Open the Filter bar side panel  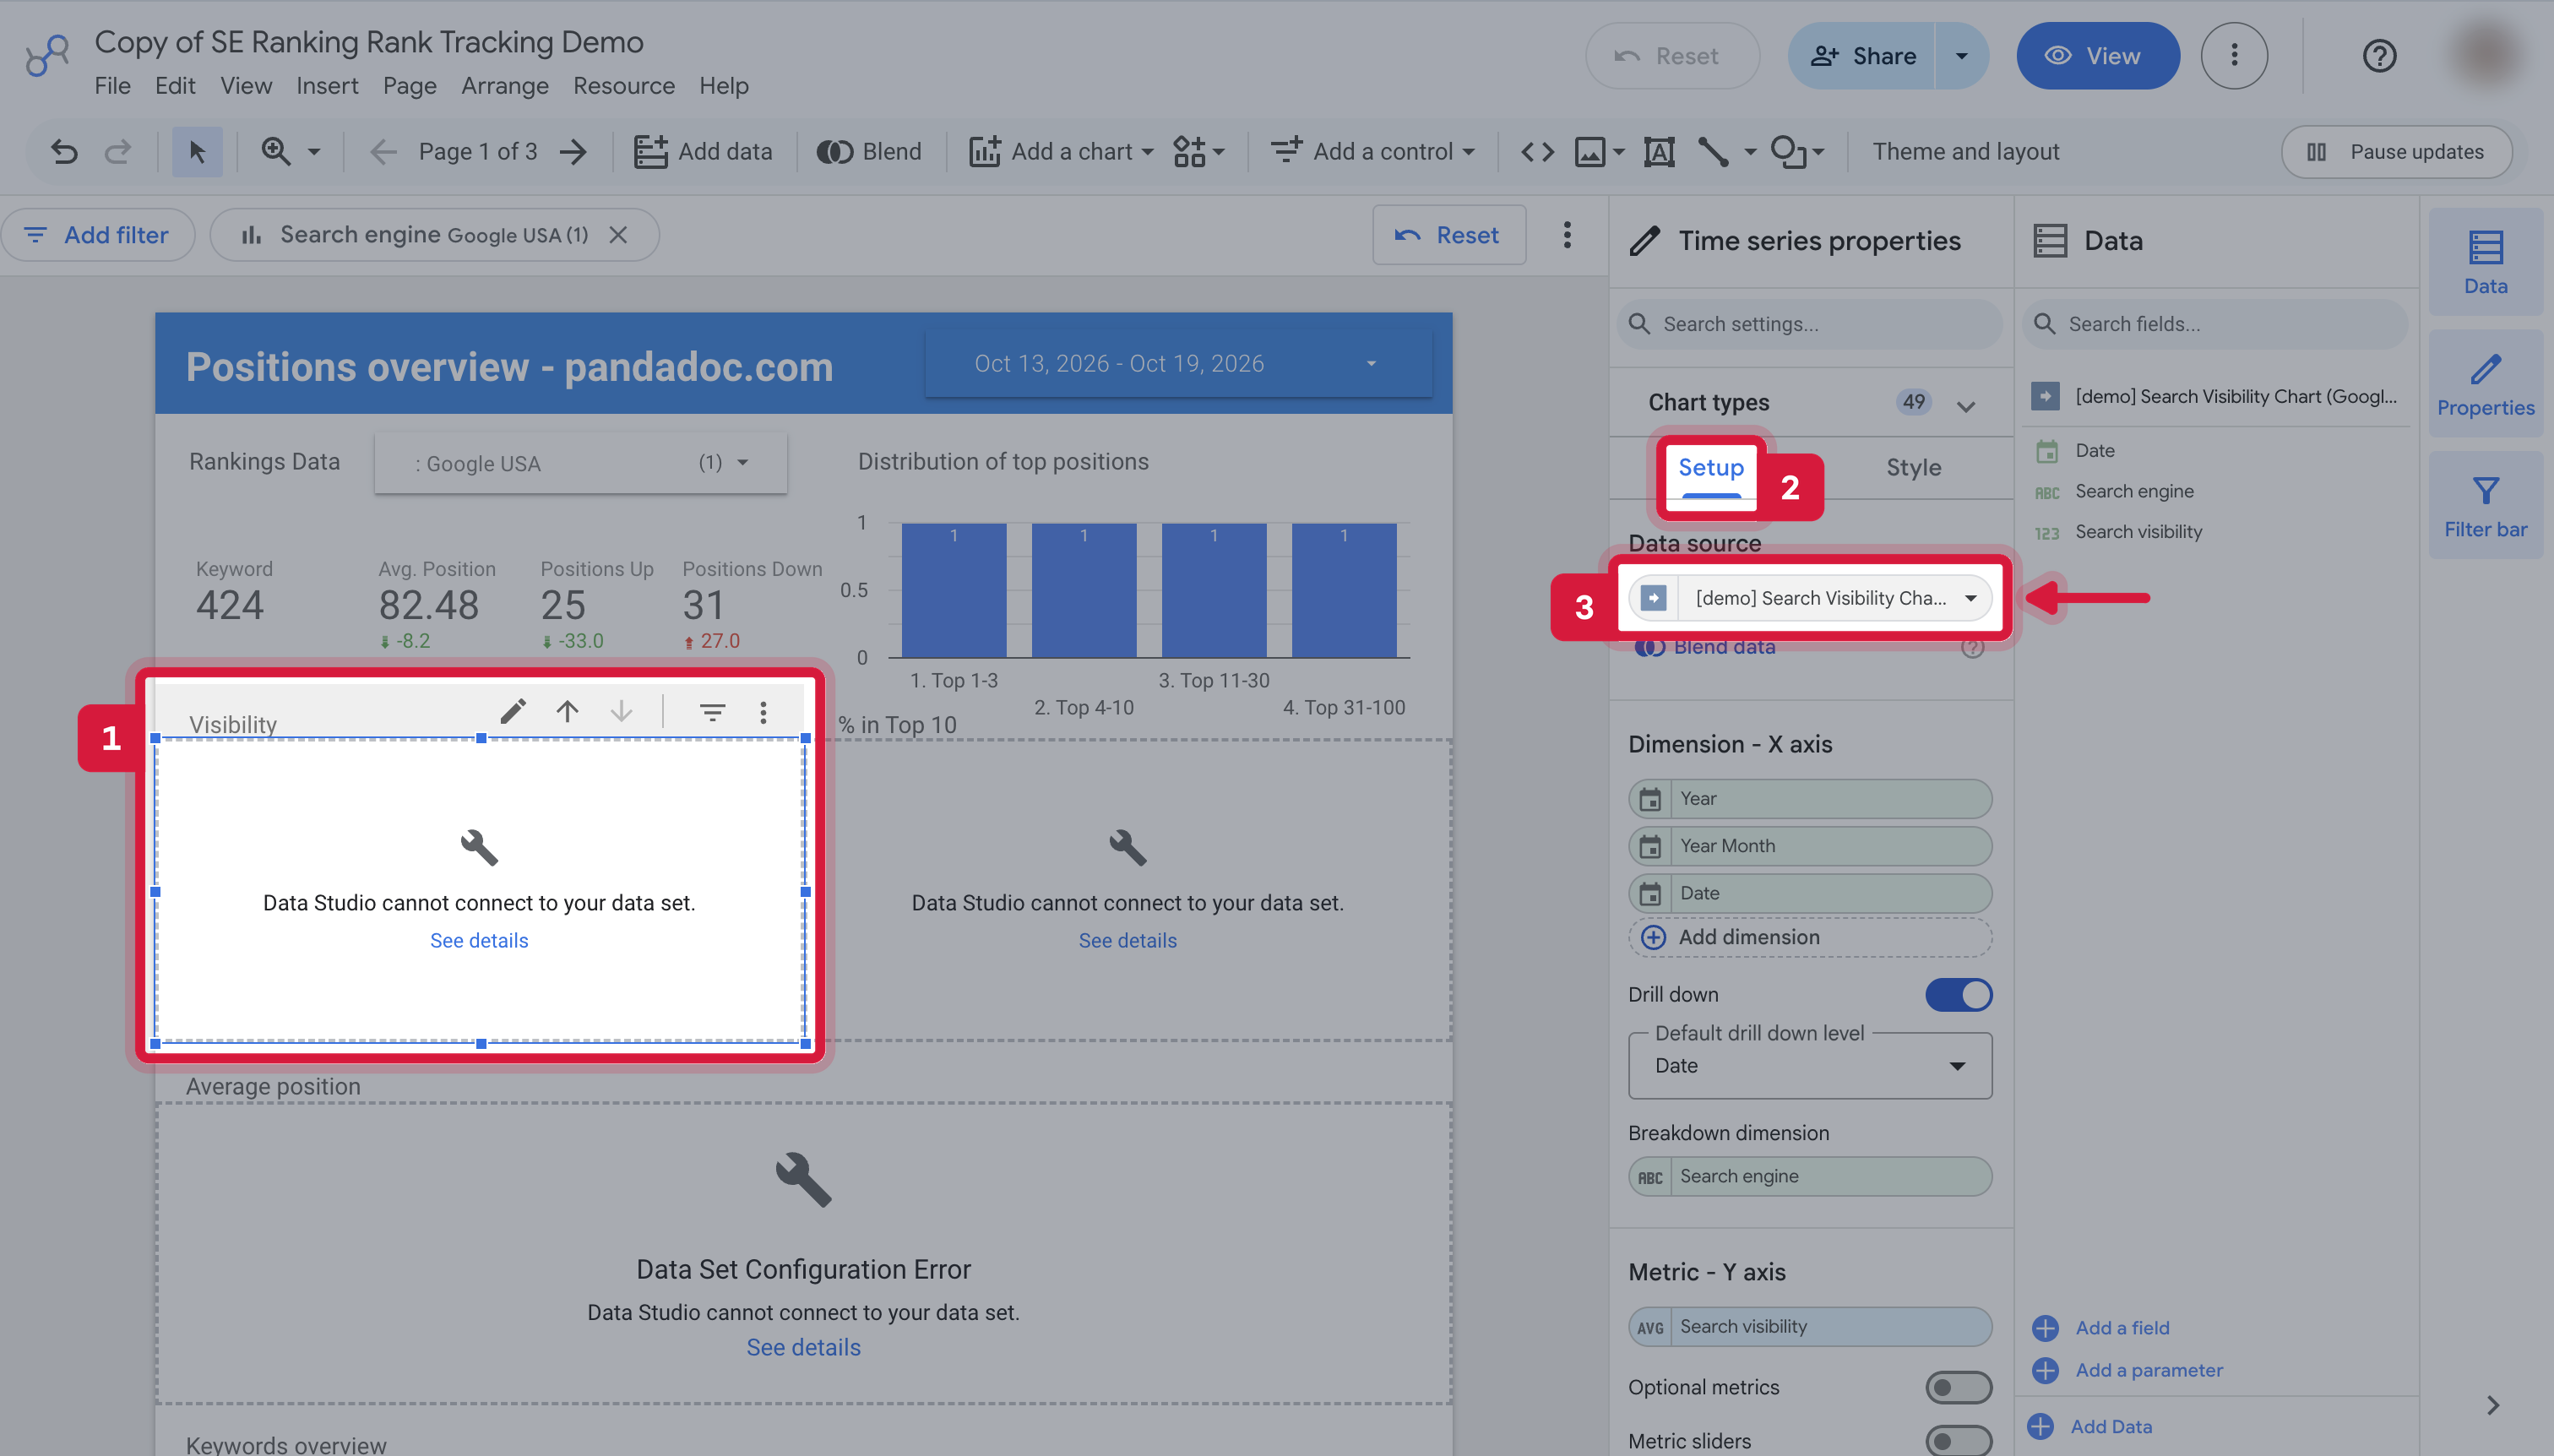pos(2485,506)
